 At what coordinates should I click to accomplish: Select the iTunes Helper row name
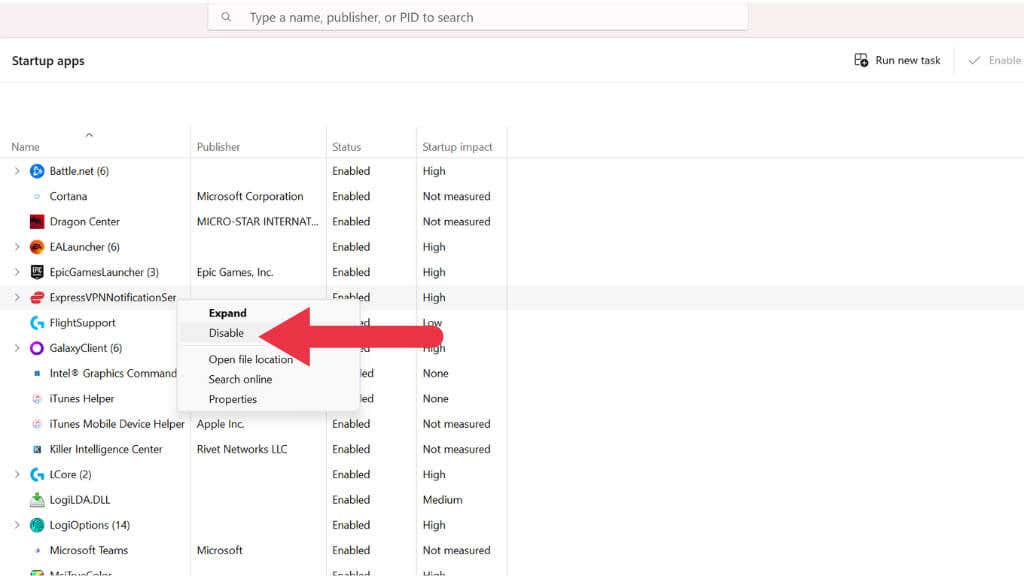click(x=82, y=399)
